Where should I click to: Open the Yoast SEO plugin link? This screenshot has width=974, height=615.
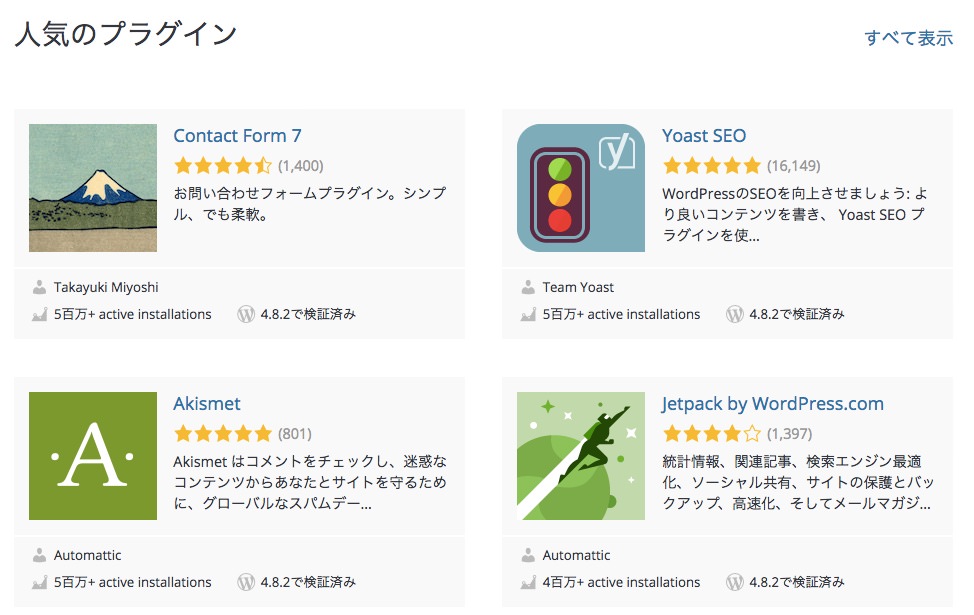point(704,135)
